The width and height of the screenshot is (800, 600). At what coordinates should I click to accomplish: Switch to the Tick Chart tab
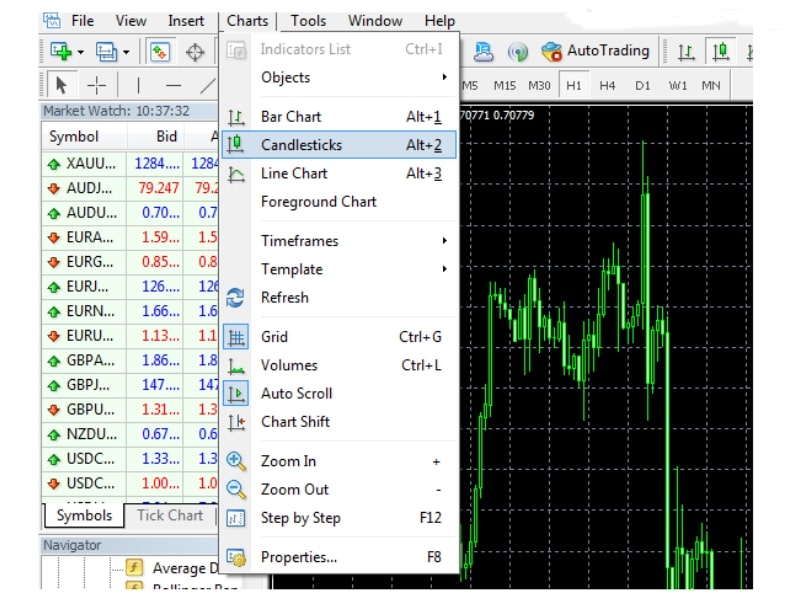tap(169, 516)
